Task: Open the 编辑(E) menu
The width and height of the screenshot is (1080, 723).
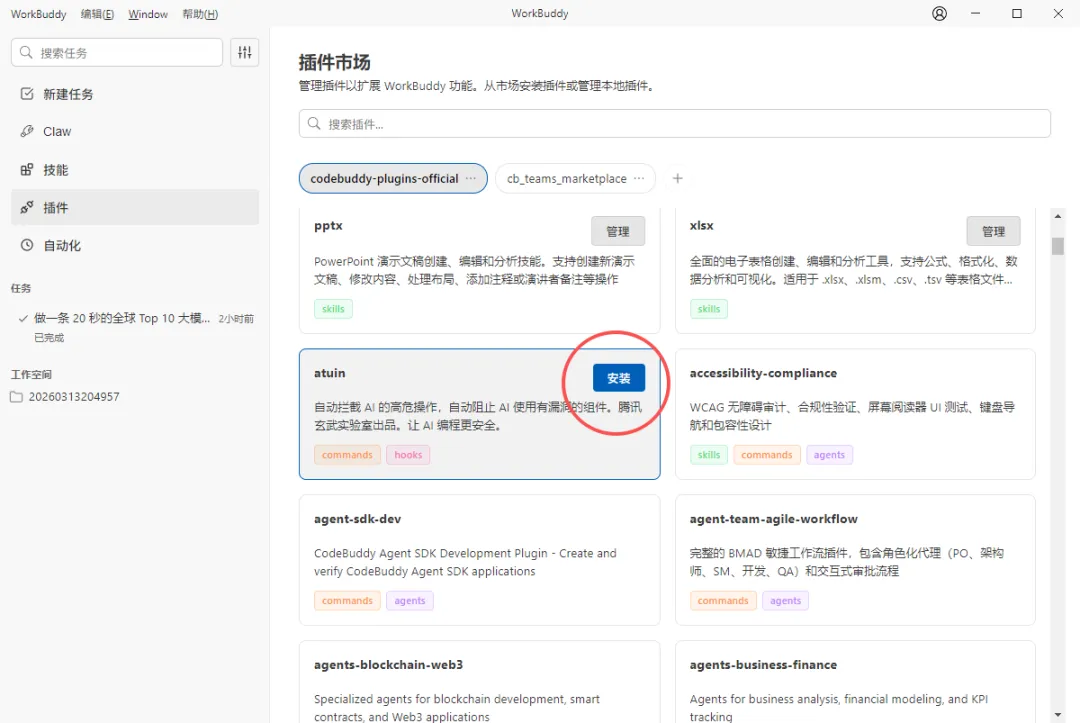Action: click(97, 14)
